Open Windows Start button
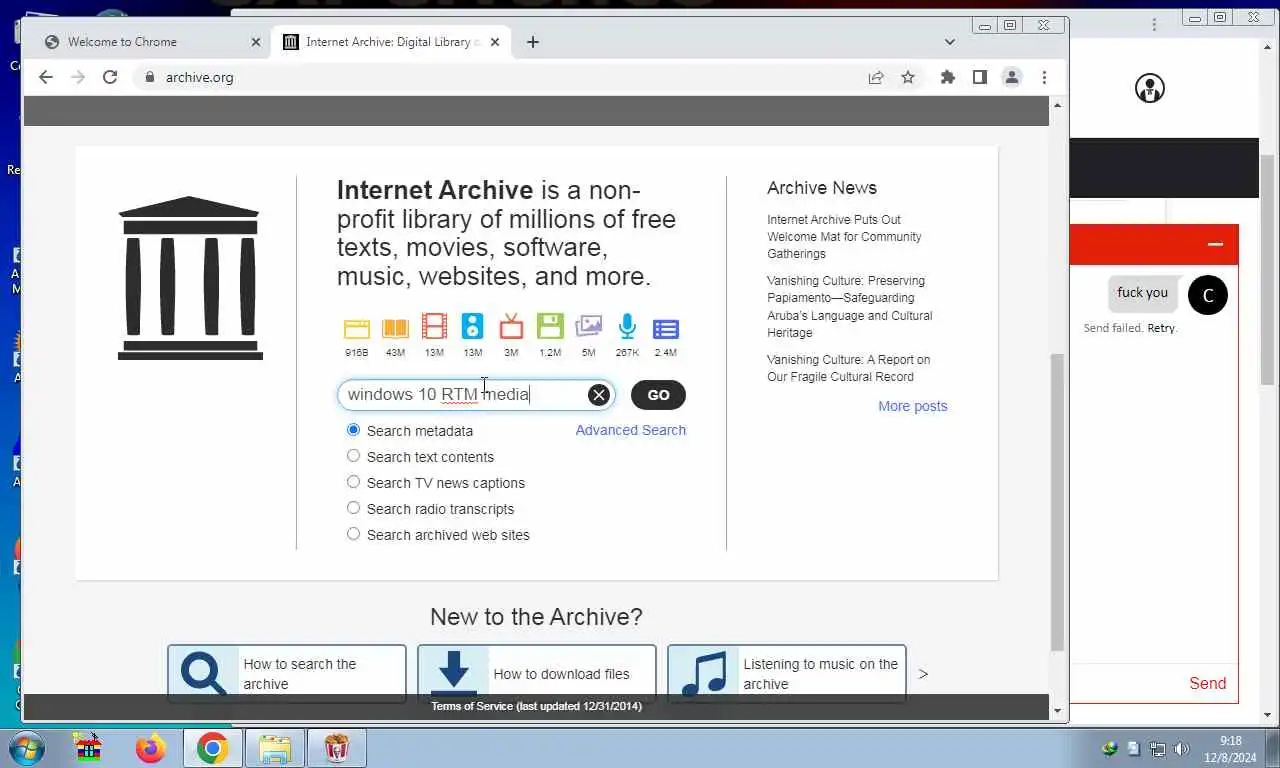1280x768 pixels. coord(27,748)
